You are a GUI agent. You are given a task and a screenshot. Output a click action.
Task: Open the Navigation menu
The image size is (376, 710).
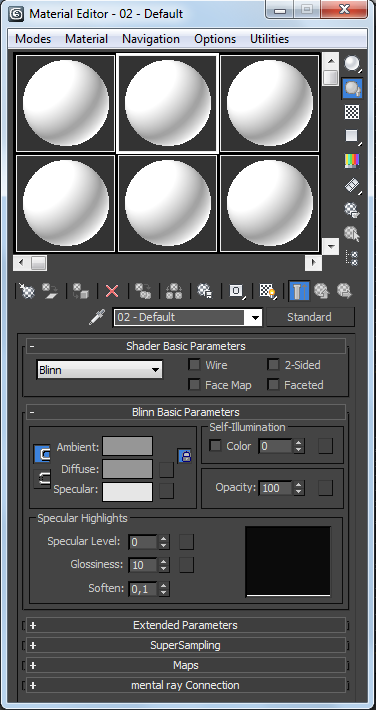point(151,39)
